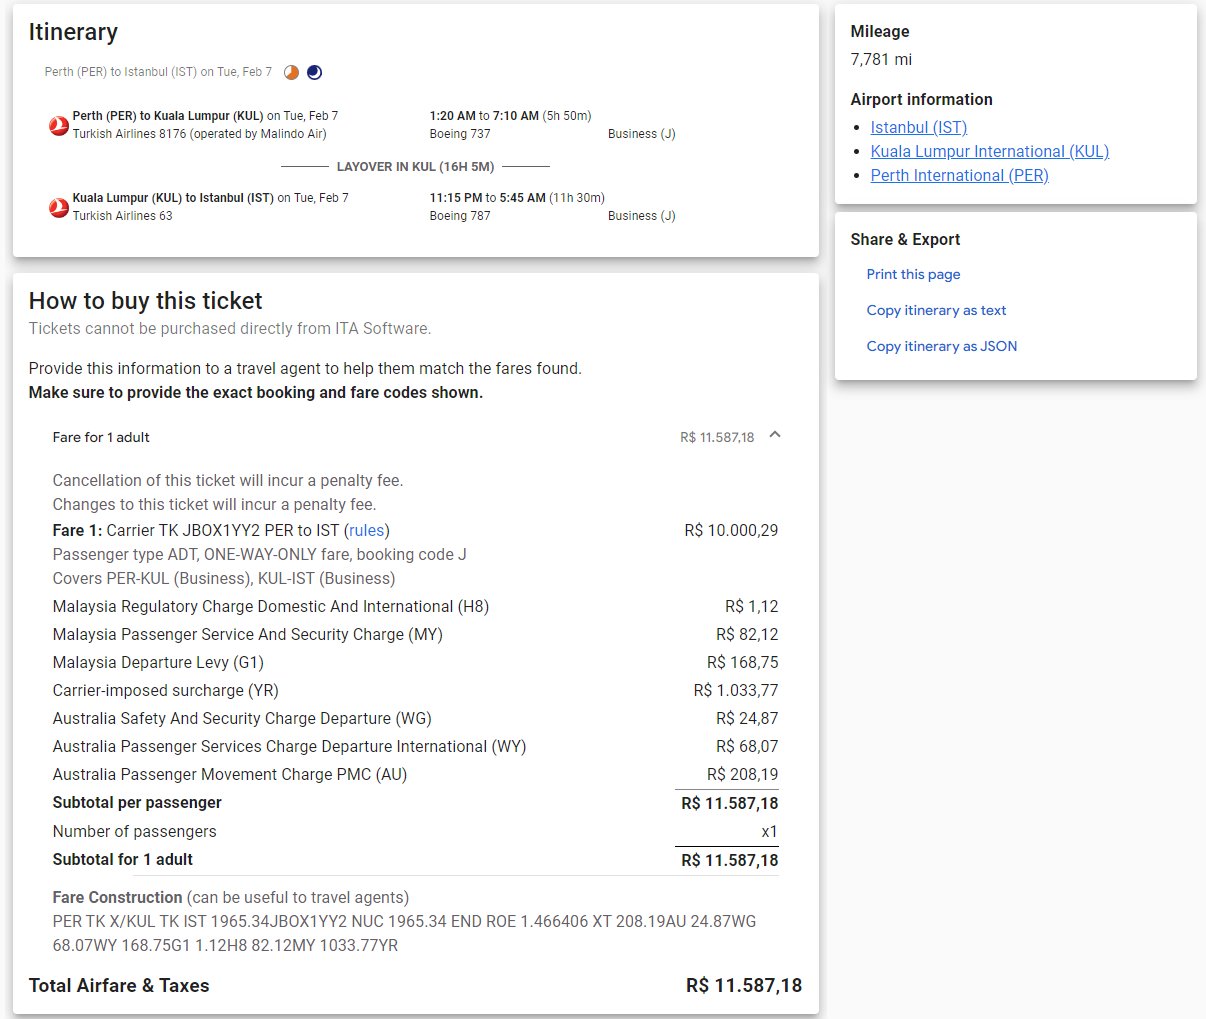This screenshot has width=1206, height=1019.
Task: Click the 'LAYOVER IN KUL (16H 5M)' label
Action: tap(415, 166)
